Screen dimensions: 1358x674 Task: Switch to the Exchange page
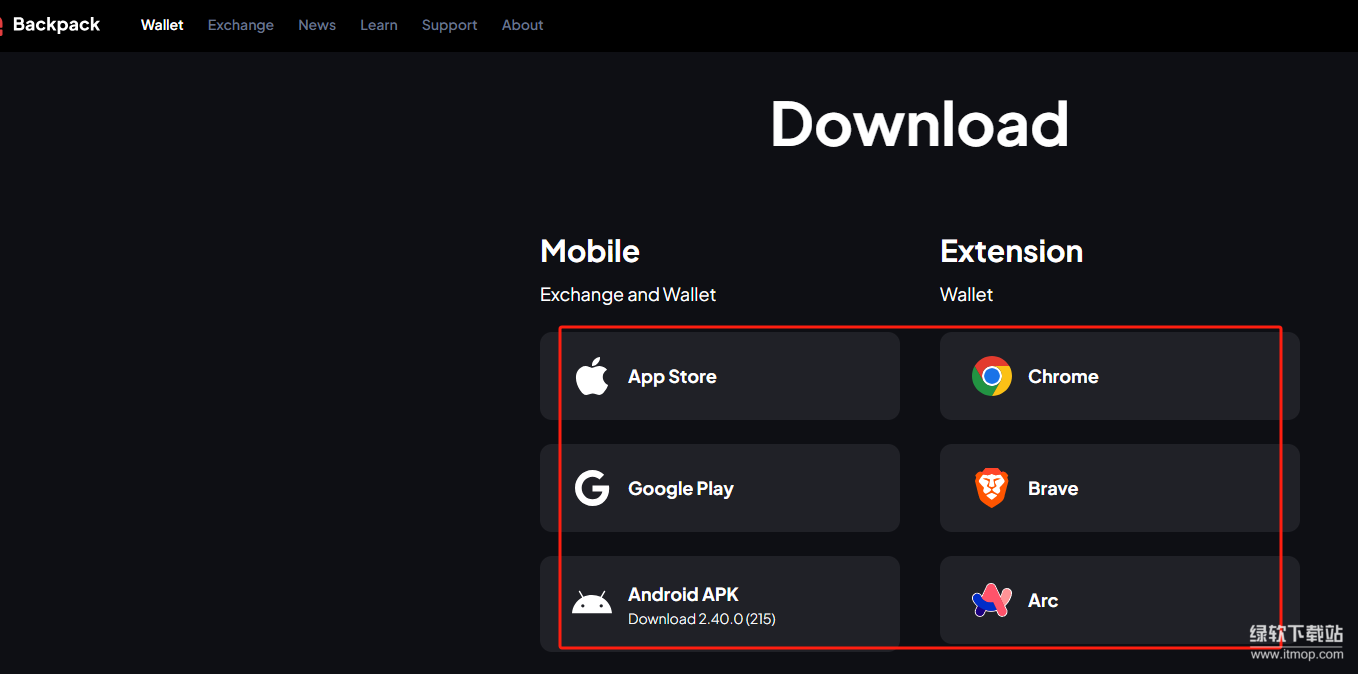[240, 25]
